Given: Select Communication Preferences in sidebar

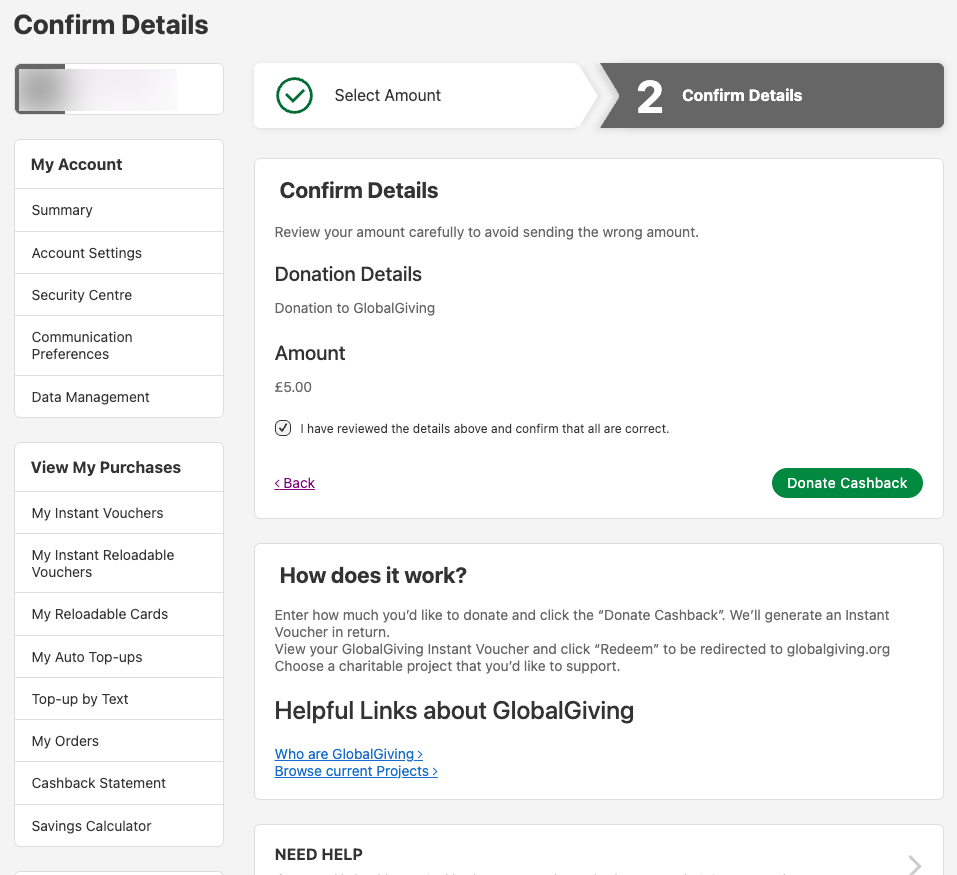Looking at the screenshot, I should click(x=82, y=345).
